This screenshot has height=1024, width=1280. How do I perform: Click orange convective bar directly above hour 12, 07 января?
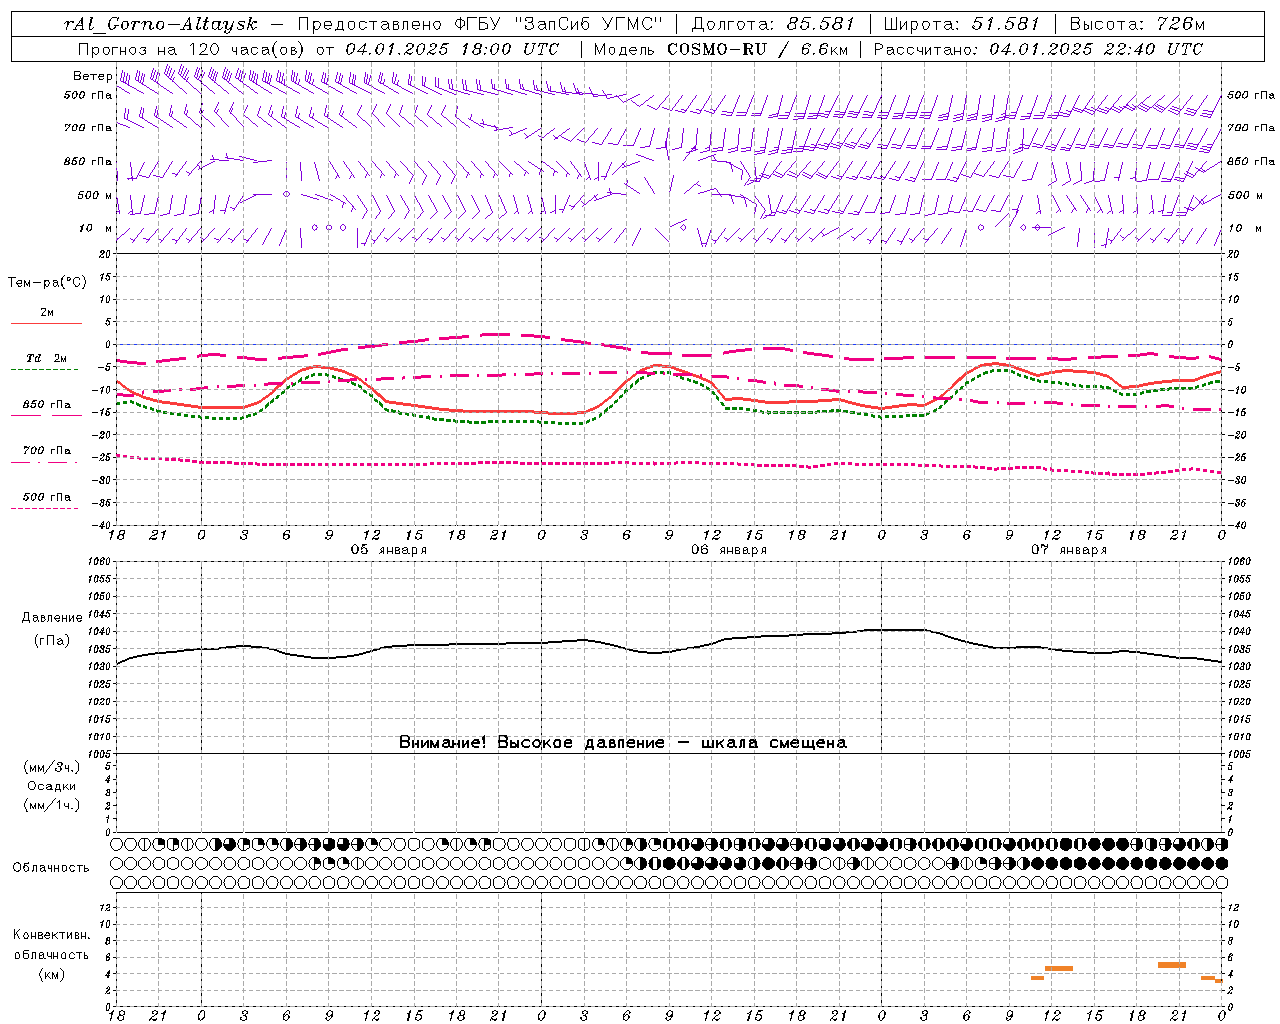click(x=1058, y=968)
